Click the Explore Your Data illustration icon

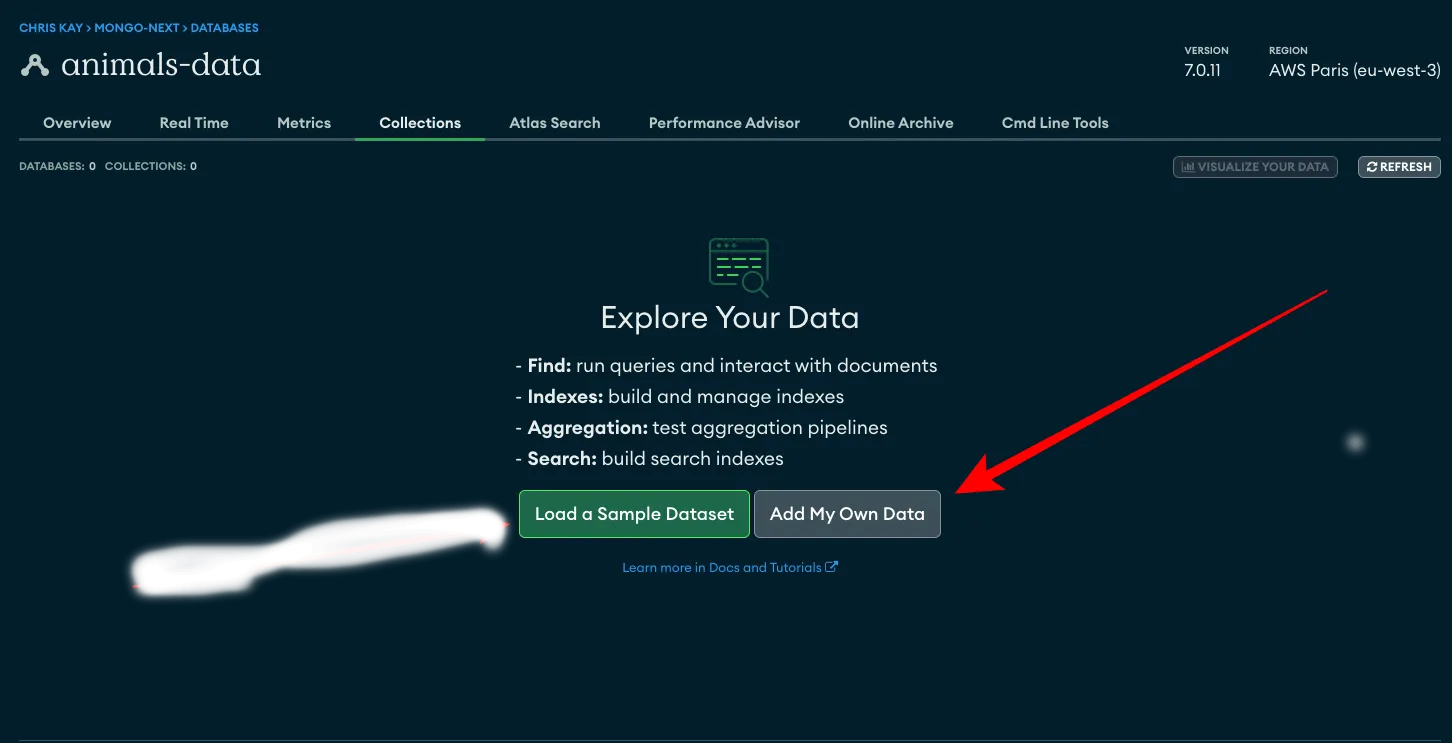pyautogui.click(x=739, y=268)
